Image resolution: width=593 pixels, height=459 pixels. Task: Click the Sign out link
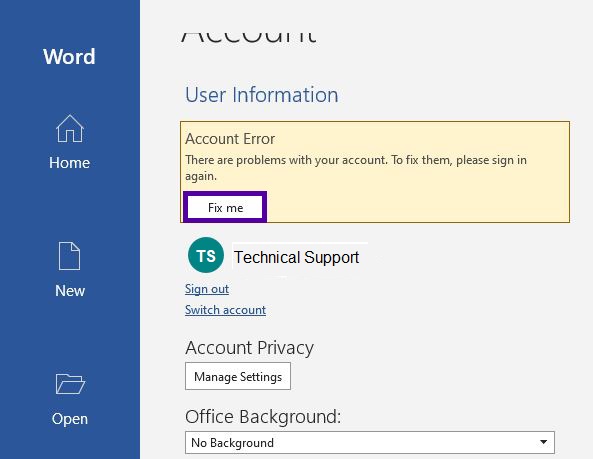tap(207, 289)
